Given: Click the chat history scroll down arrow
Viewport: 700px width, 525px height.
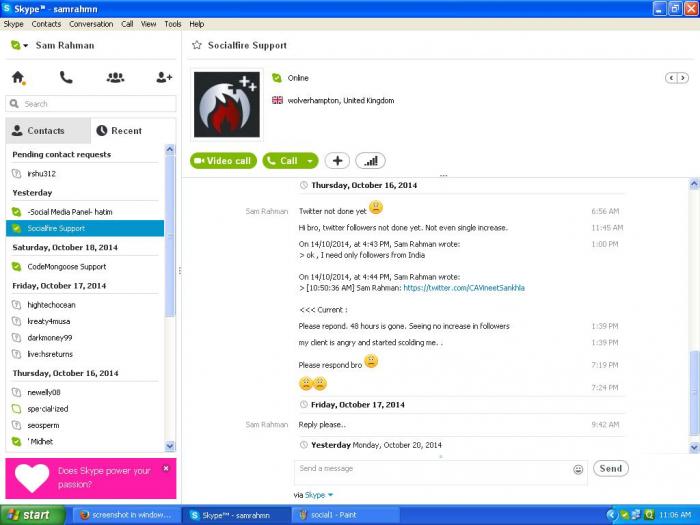Looking at the screenshot, I should point(694,447).
